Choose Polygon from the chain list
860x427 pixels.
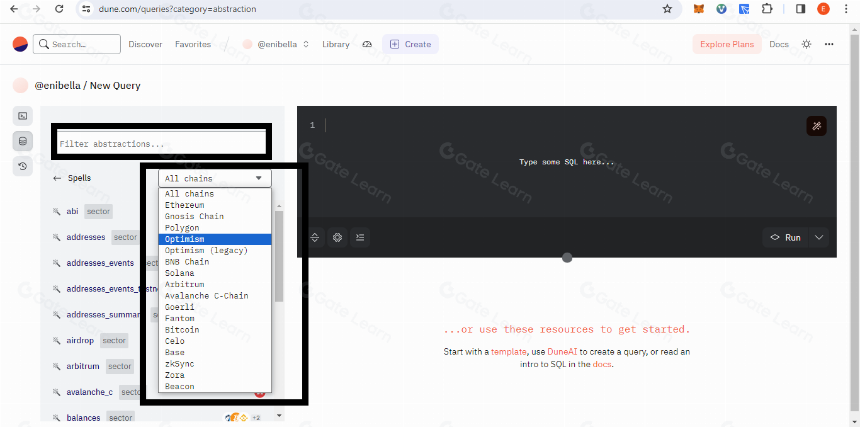(214, 227)
